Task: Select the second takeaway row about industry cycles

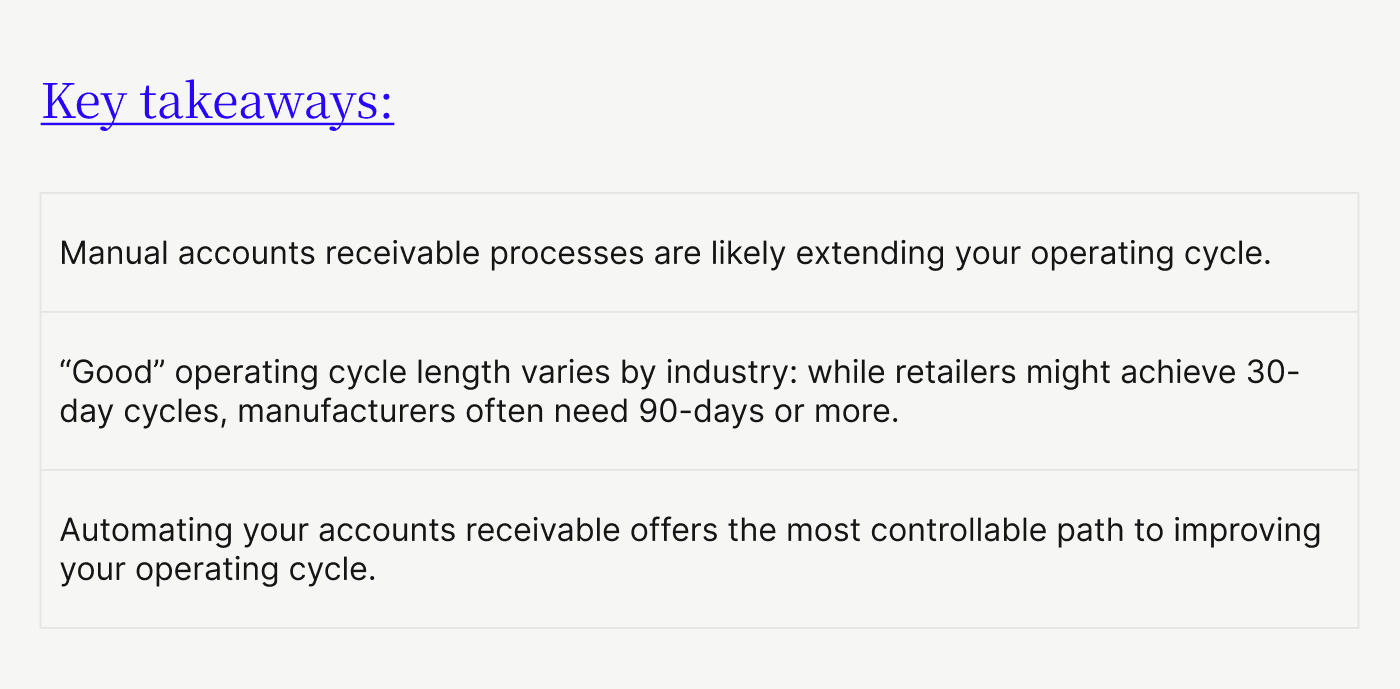Action: (699, 391)
